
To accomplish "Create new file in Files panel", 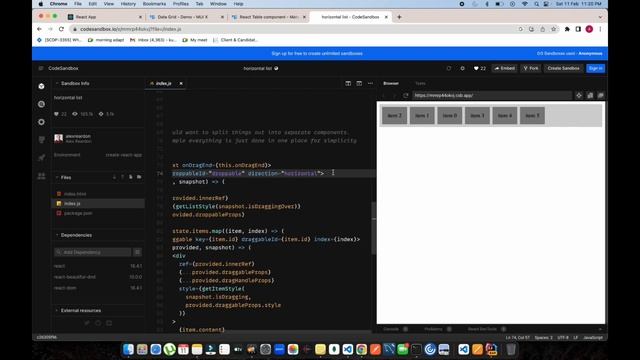I will 131,177.
